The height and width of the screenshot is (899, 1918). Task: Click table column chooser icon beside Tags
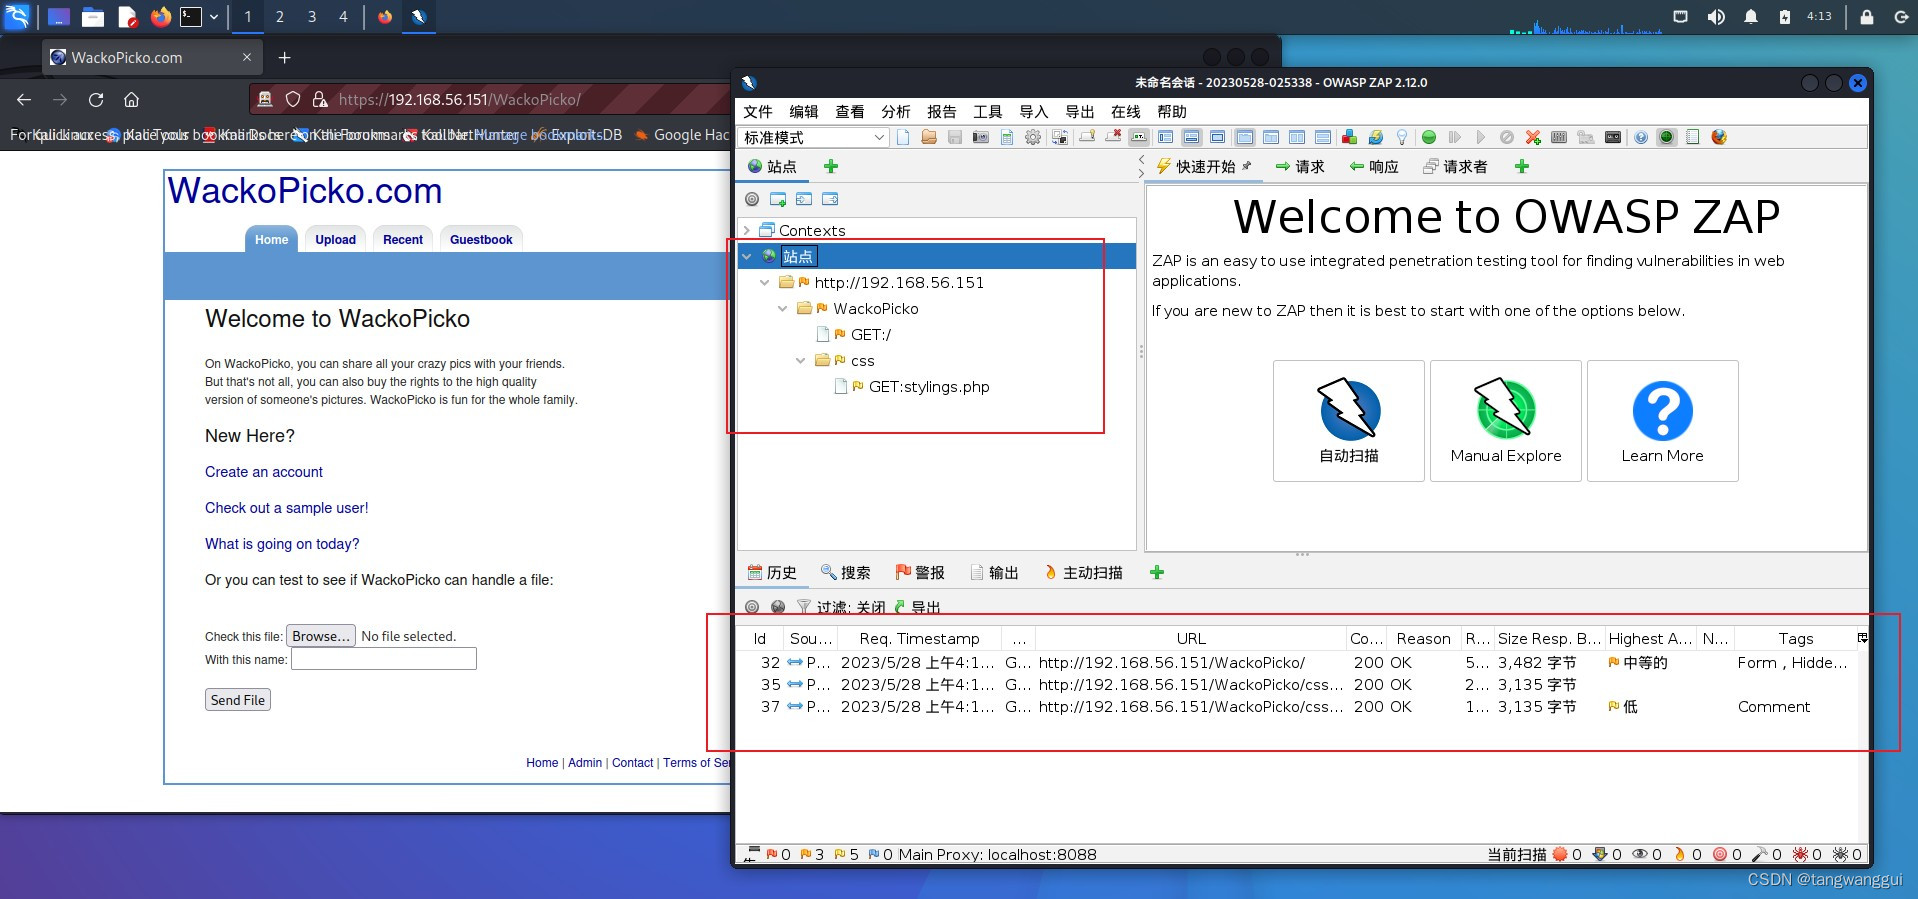[1862, 638]
